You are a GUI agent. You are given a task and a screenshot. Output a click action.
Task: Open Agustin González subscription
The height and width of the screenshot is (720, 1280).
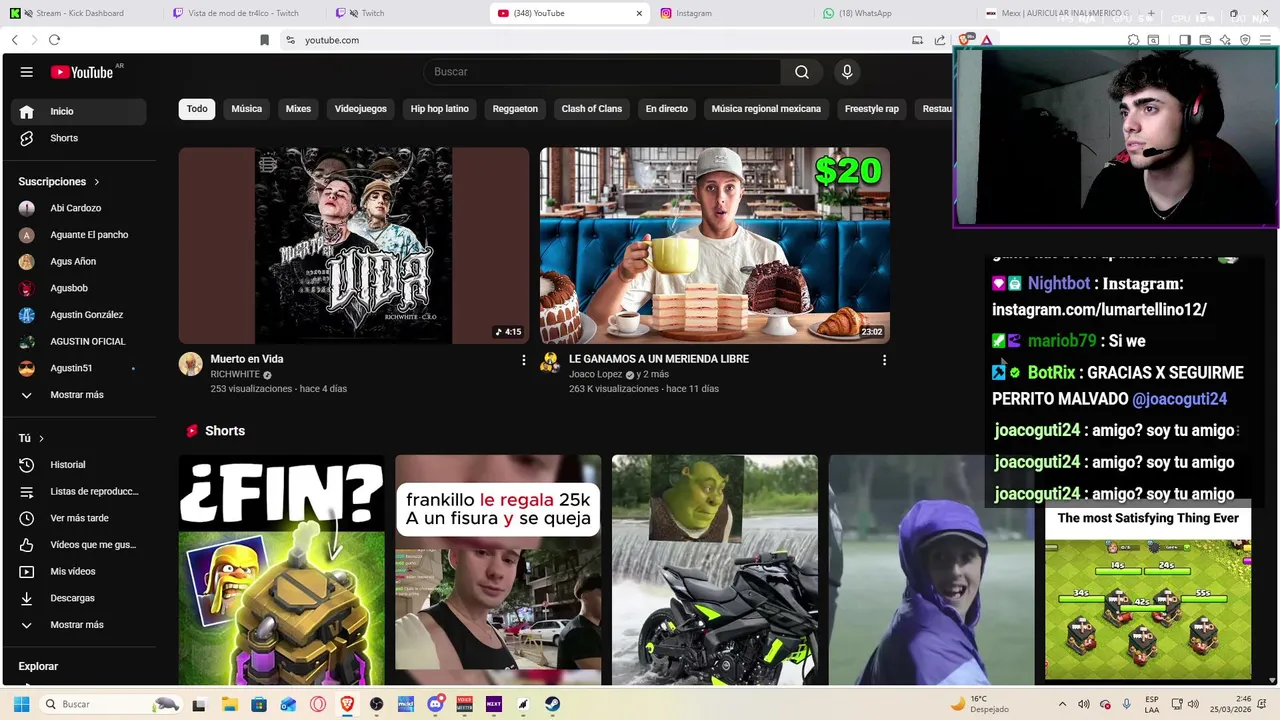[x=78, y=315]
